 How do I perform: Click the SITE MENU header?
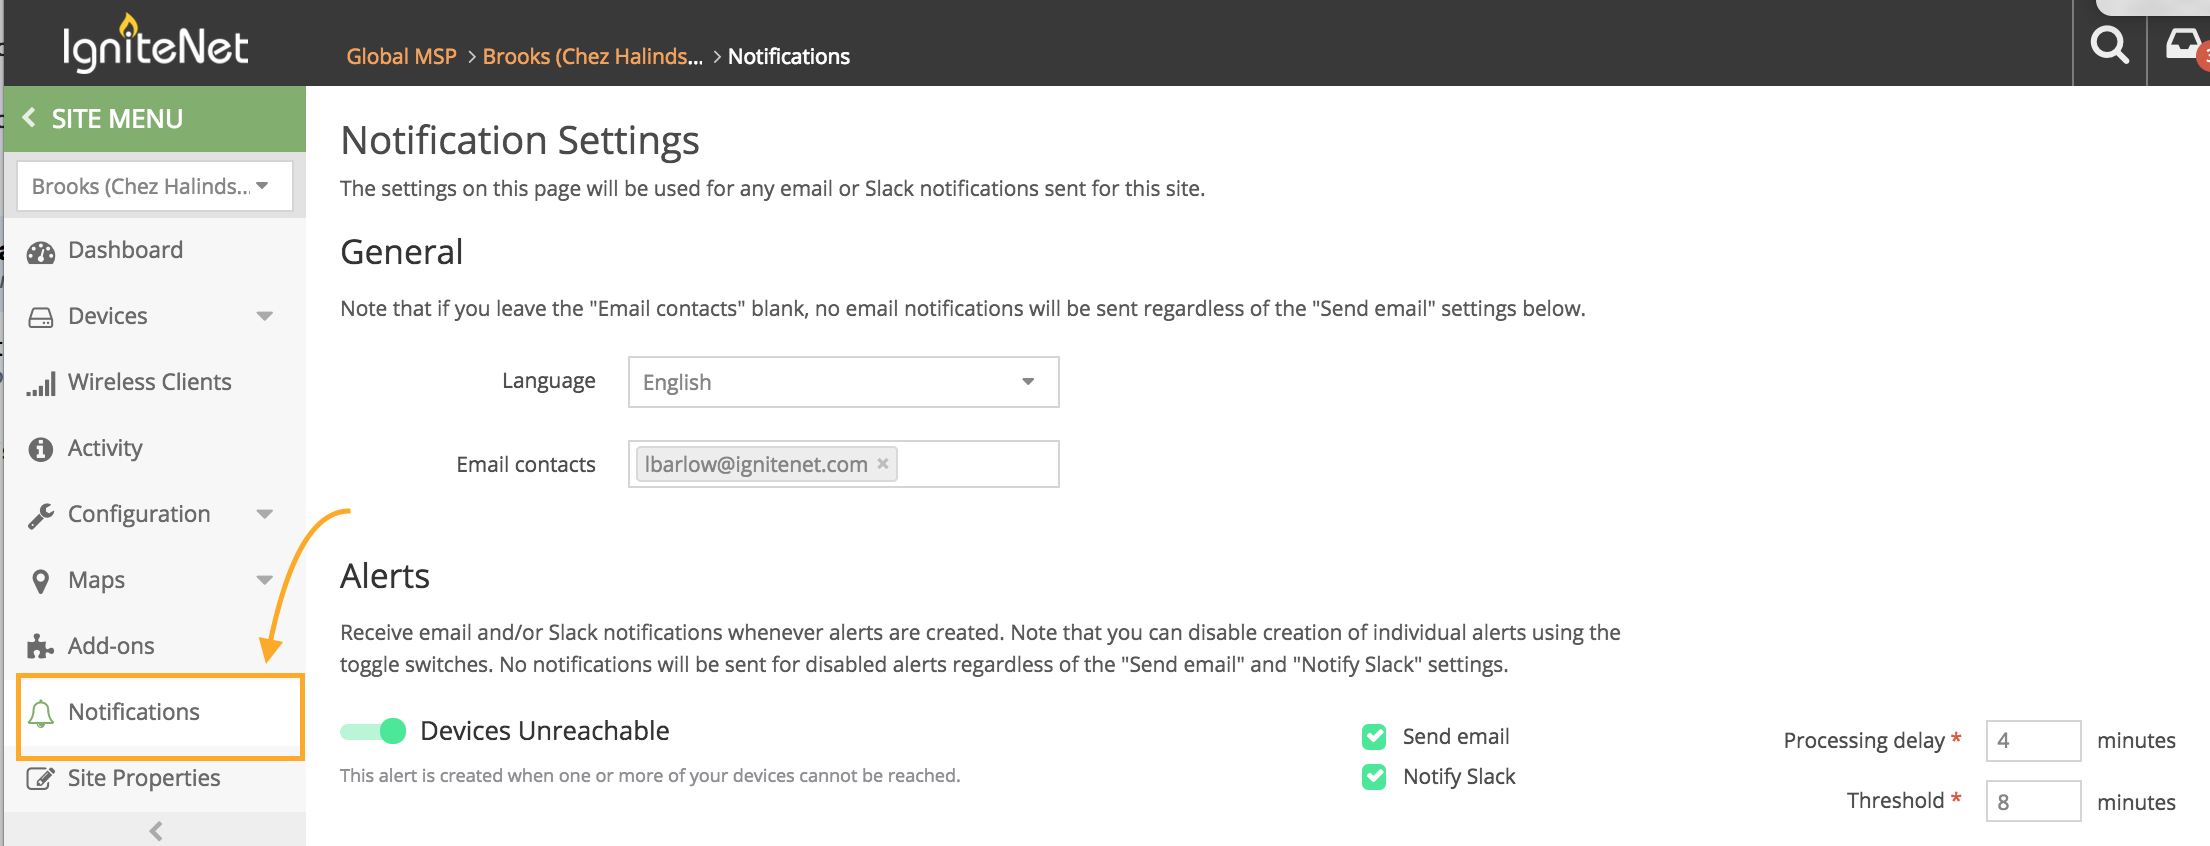155,118
